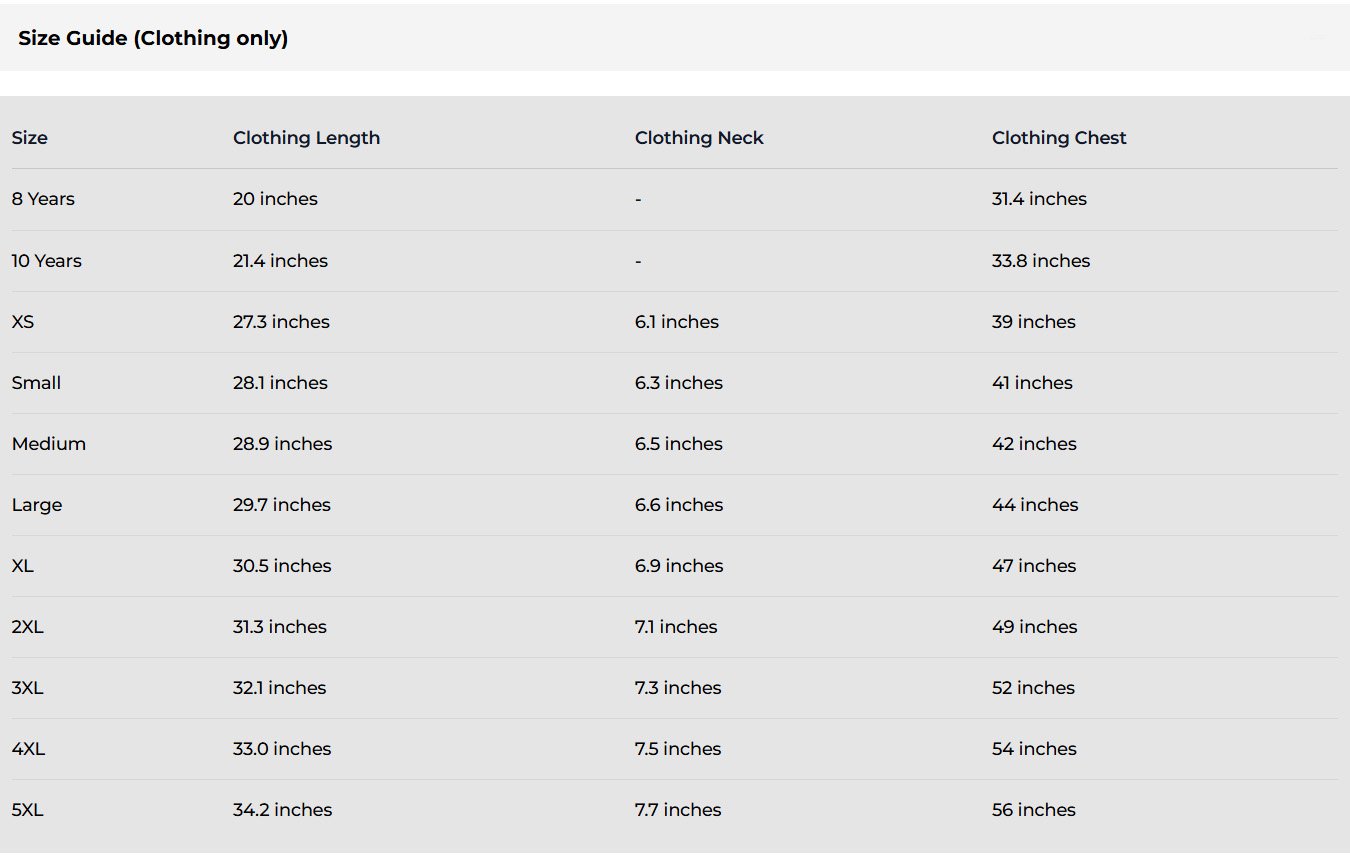
Task: Click the Clothing Chest column header
Action: click(1058, 138)
